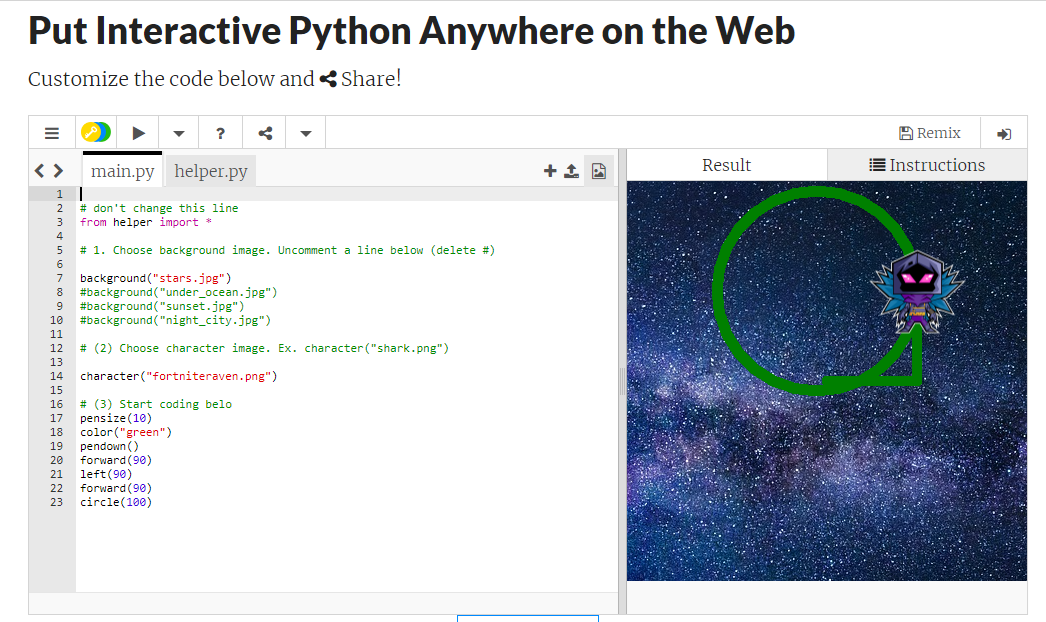Screen dimensions: 1046x622
Task: Click the Trinket yellow-green logo icon
Action: [95, 132]
